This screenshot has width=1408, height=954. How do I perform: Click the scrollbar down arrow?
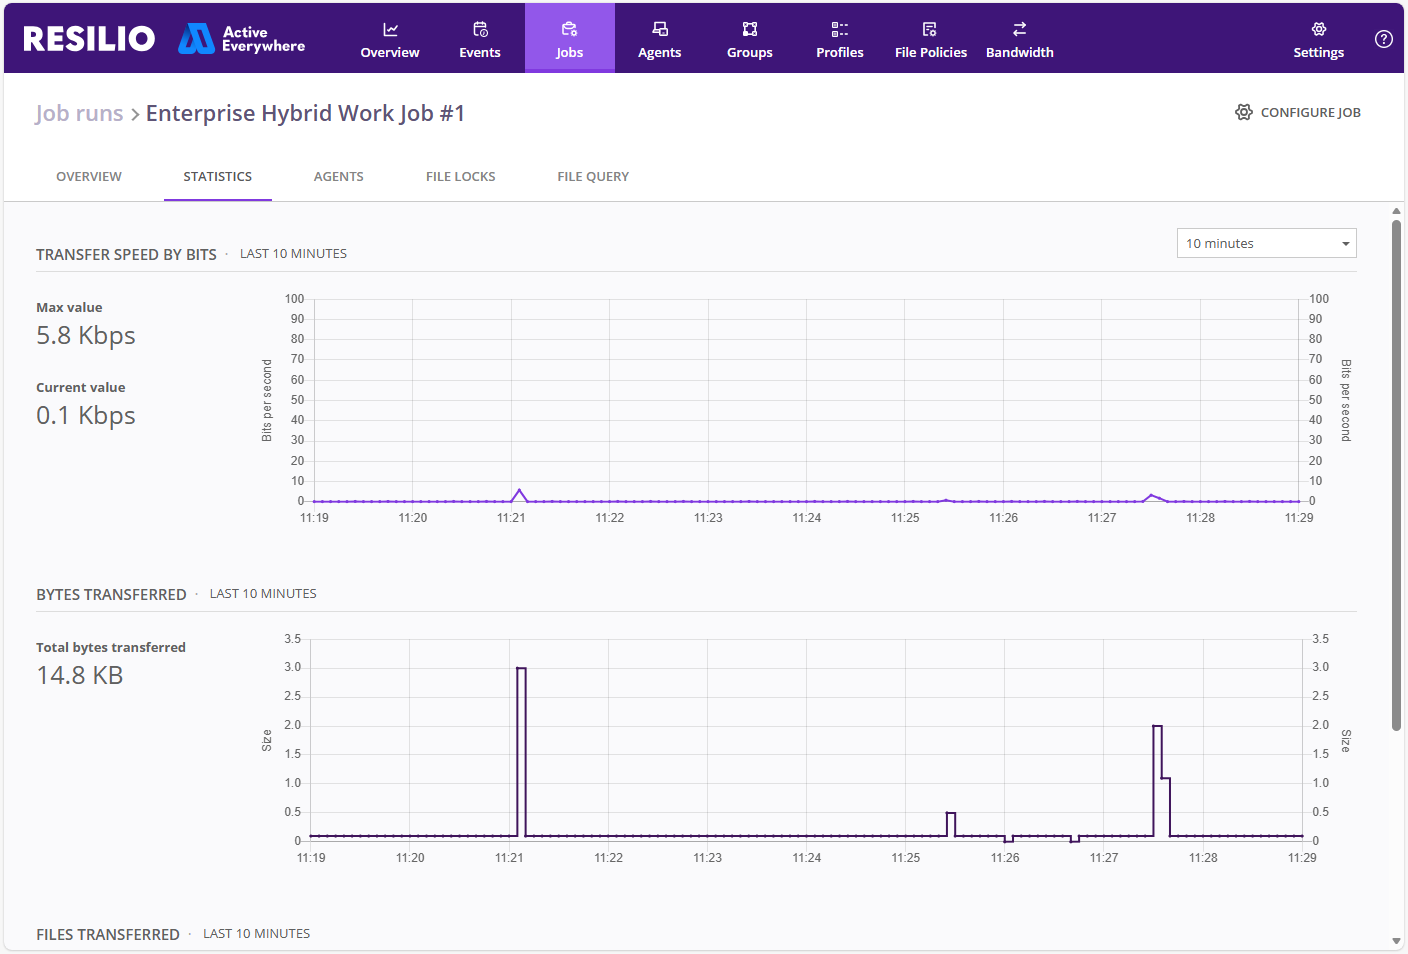pos(1396,941)
